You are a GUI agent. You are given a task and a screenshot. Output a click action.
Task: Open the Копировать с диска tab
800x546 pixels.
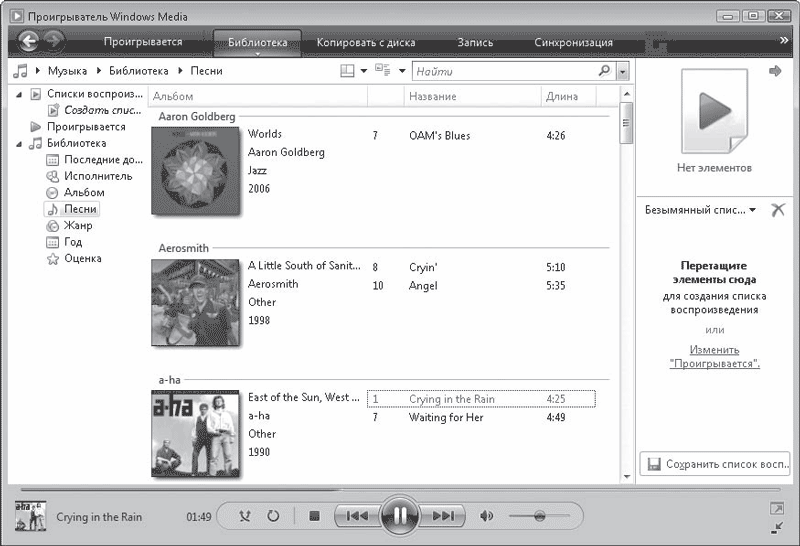pos(366,43)
